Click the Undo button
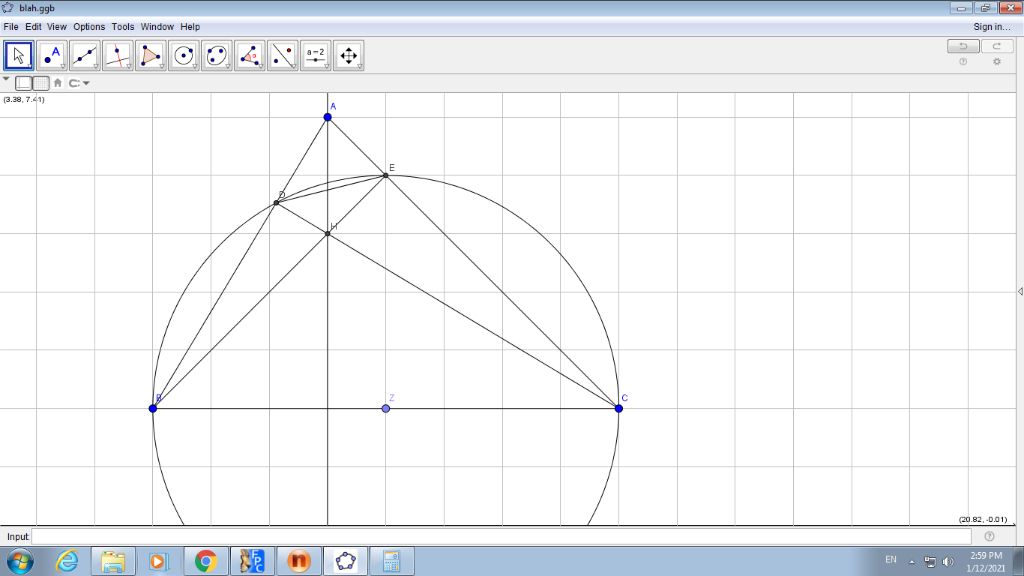The image size is (1024, 576). 963,46
